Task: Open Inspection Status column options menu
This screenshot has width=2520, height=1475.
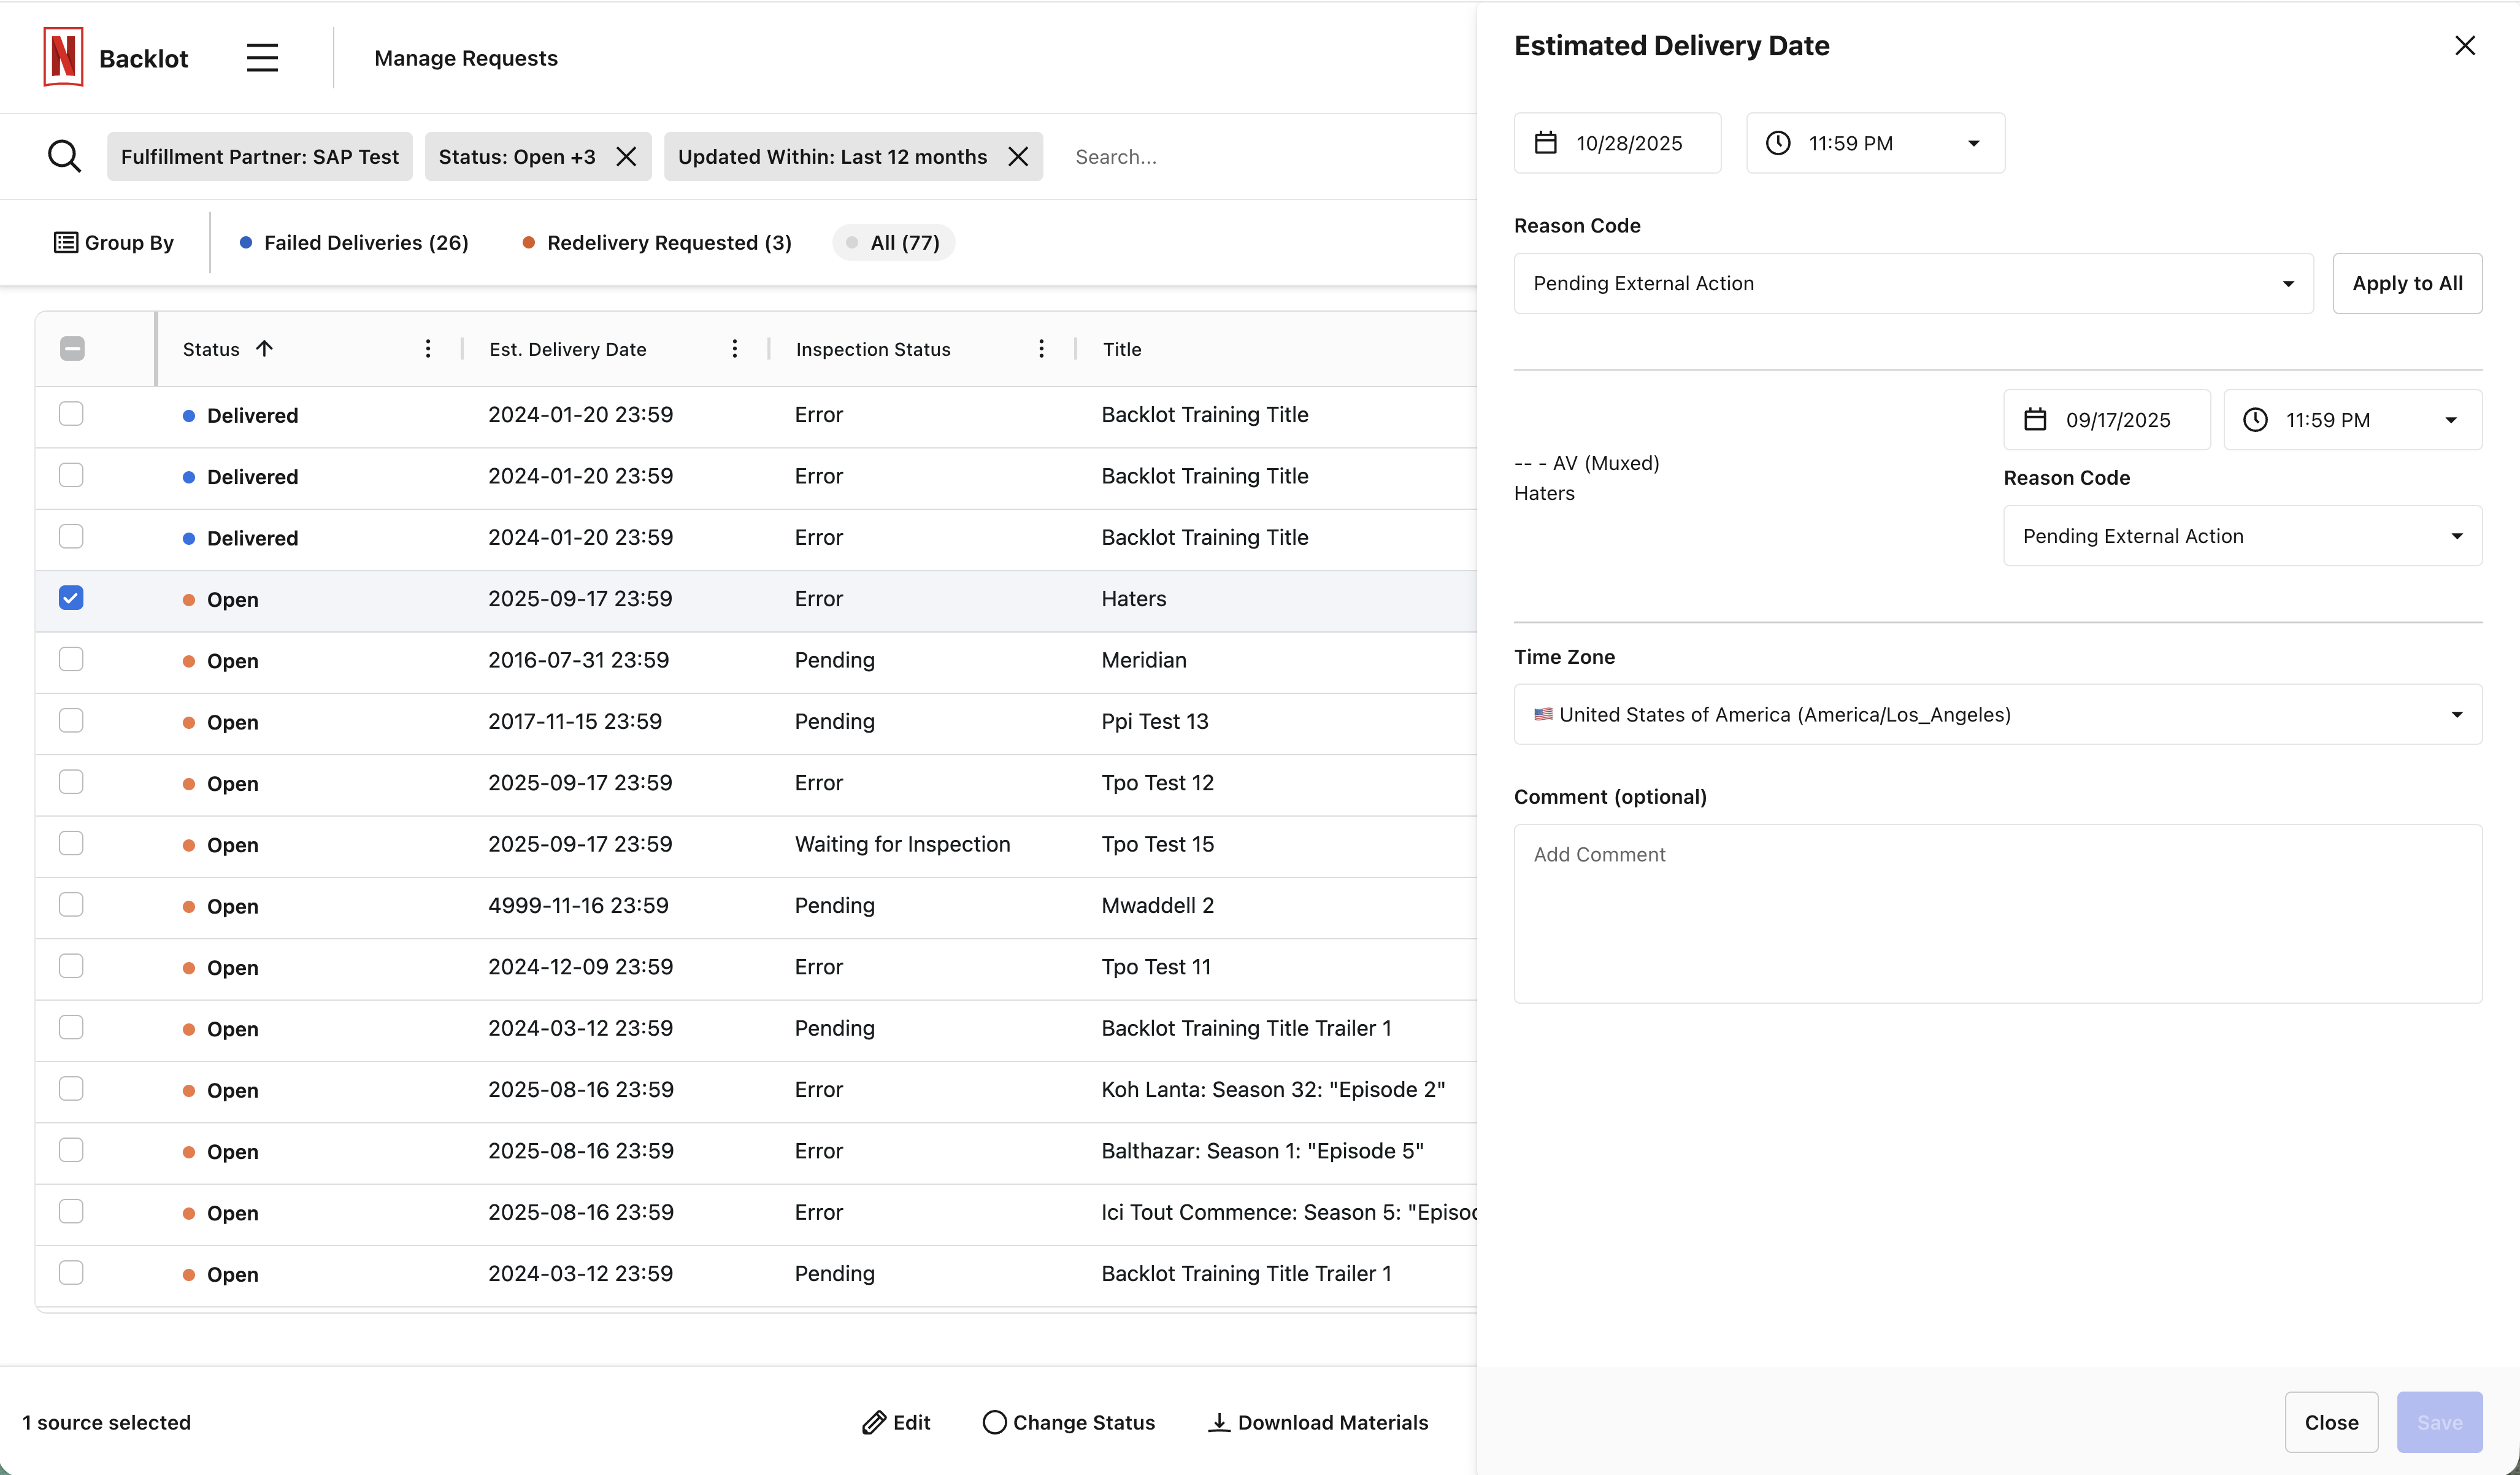Action: click(x=1041, y=349)
